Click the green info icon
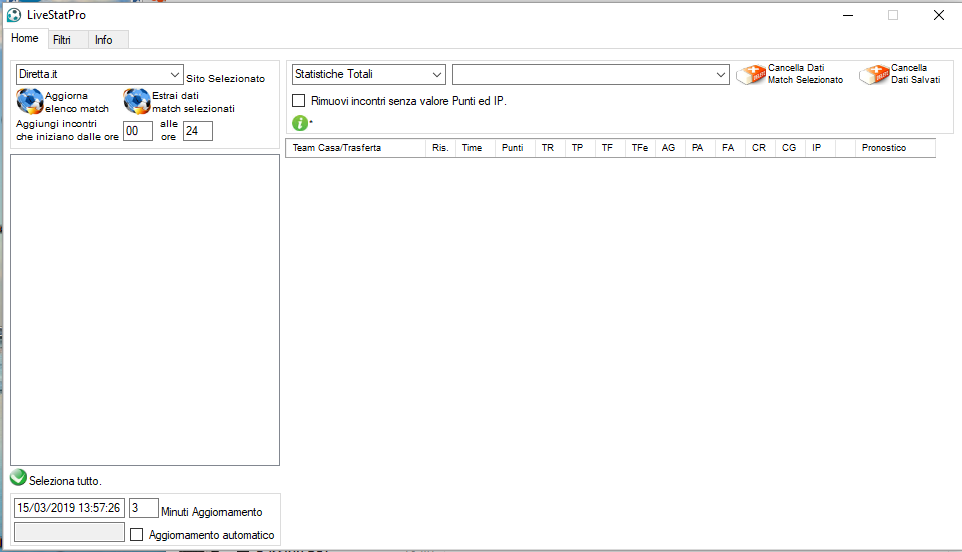The width and height of the screenshot is (962, 552). point(299,123)
